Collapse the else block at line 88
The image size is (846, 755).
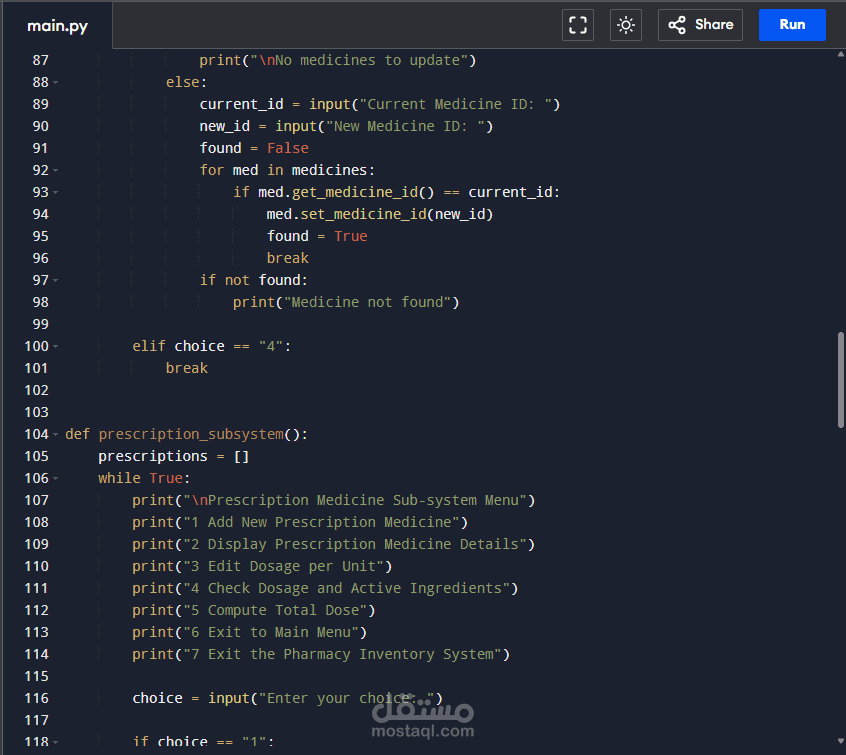pyautogui.click(x=56, y=83)
